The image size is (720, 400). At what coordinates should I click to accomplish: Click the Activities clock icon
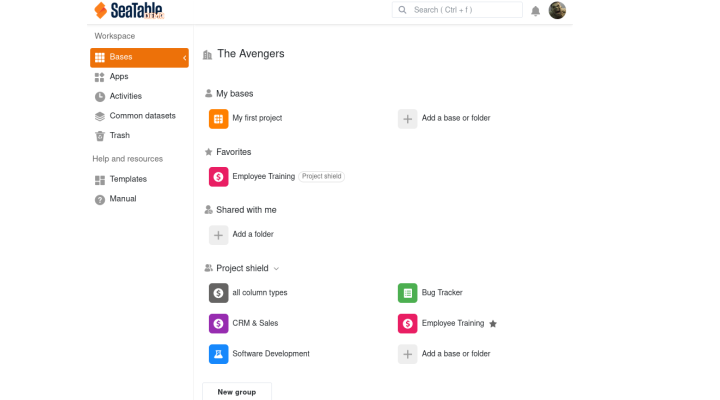click(100, 96)
